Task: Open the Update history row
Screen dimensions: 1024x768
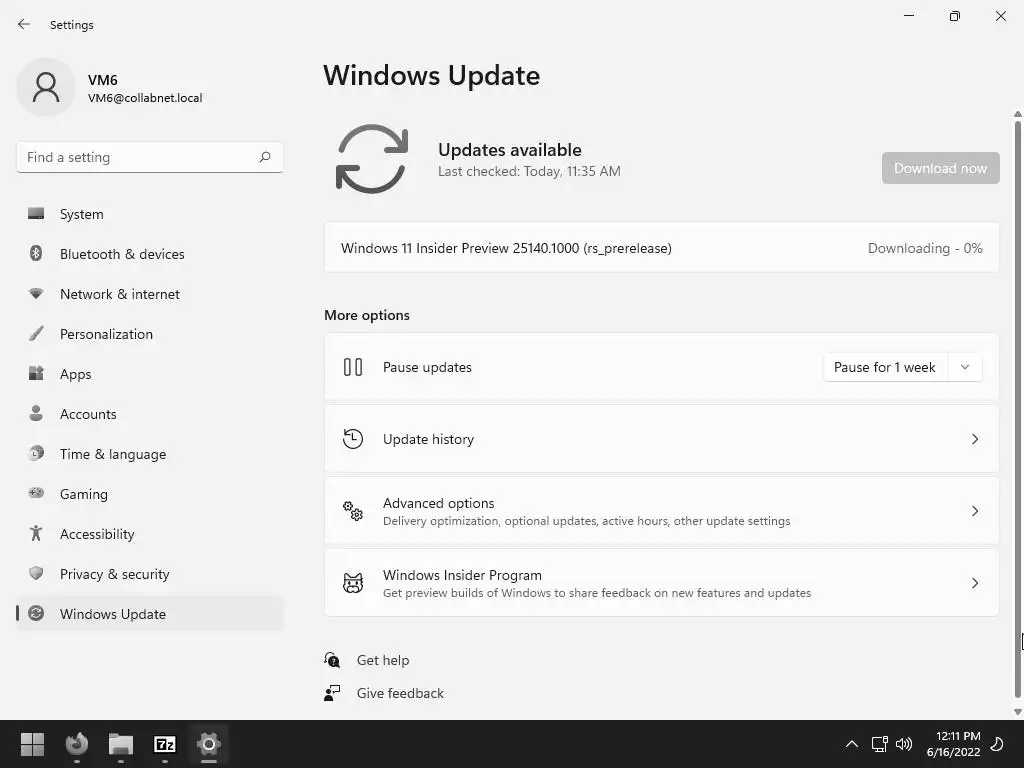Action: tap(661, 439)
